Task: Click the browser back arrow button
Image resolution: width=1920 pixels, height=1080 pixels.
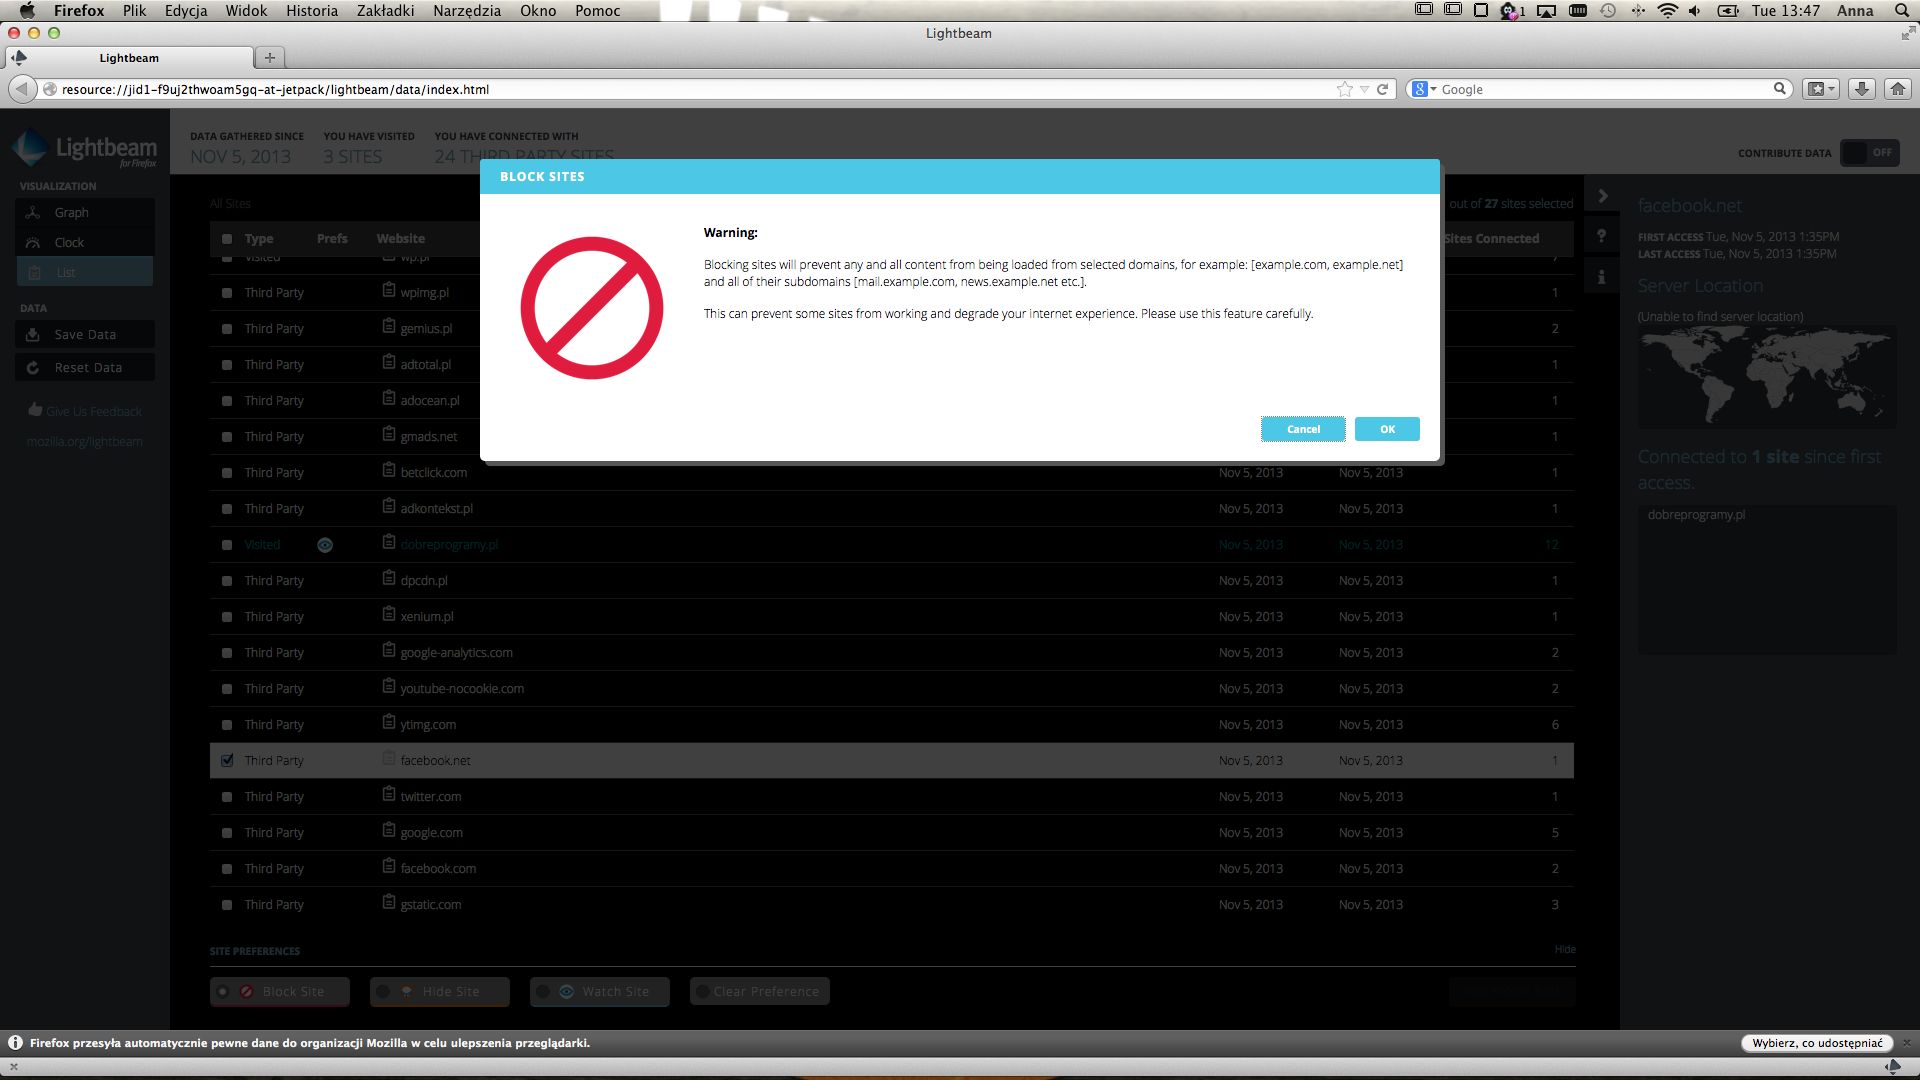Action: point(22,89)
